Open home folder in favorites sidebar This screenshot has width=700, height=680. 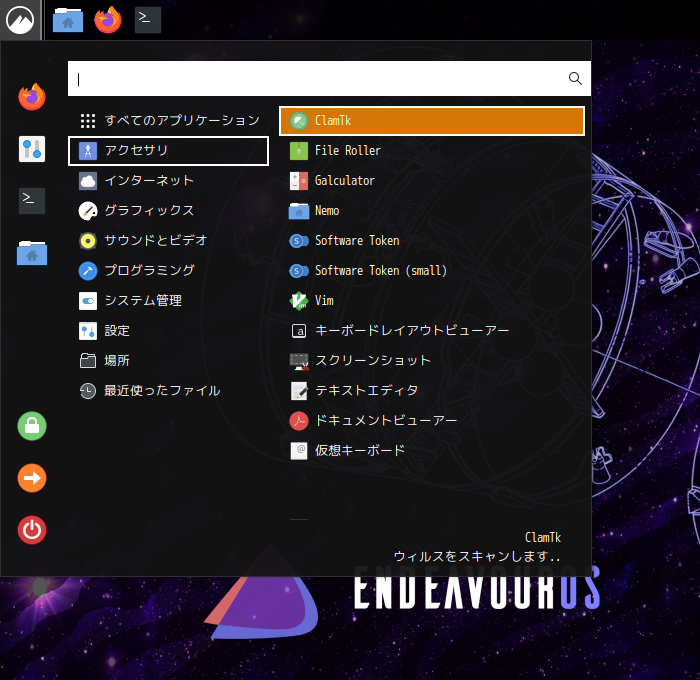[32, 253]
